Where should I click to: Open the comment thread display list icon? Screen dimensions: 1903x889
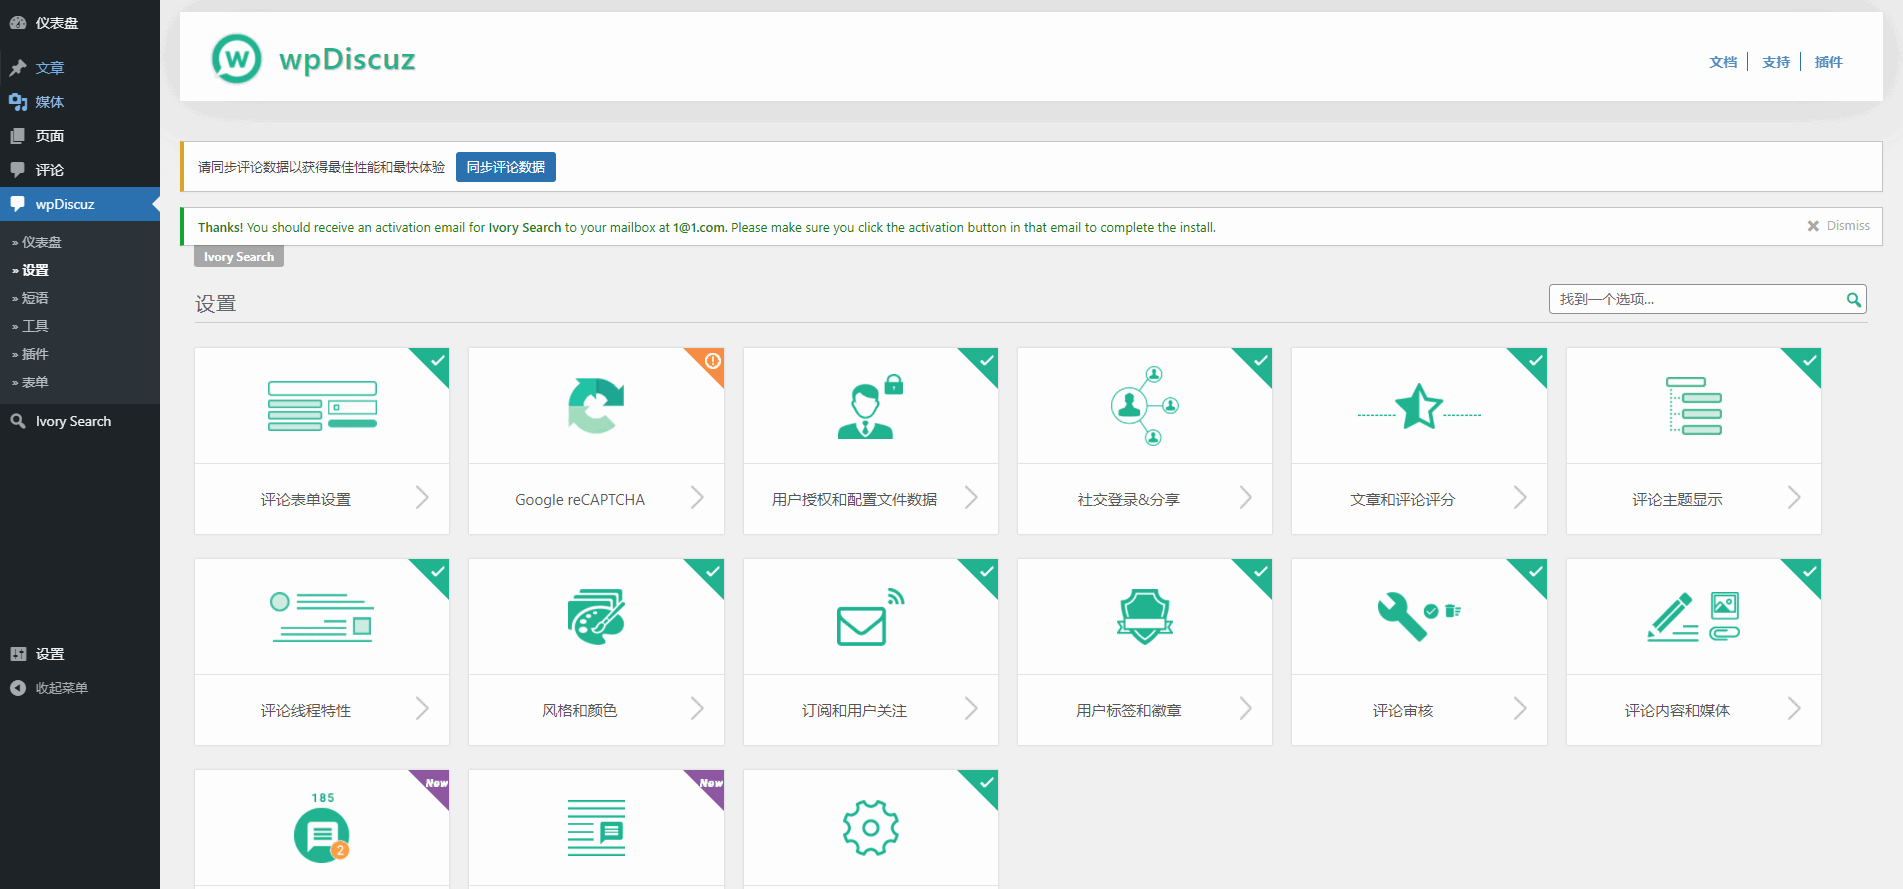tap(1694, 406)
